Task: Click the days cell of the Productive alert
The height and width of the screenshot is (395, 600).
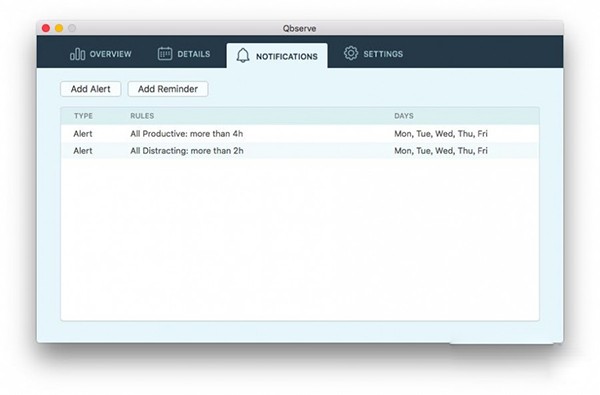Action: point(441,134)
